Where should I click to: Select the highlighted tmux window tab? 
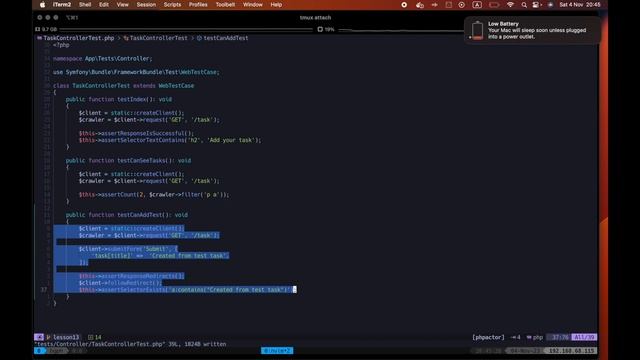click(x=277, y=351)
